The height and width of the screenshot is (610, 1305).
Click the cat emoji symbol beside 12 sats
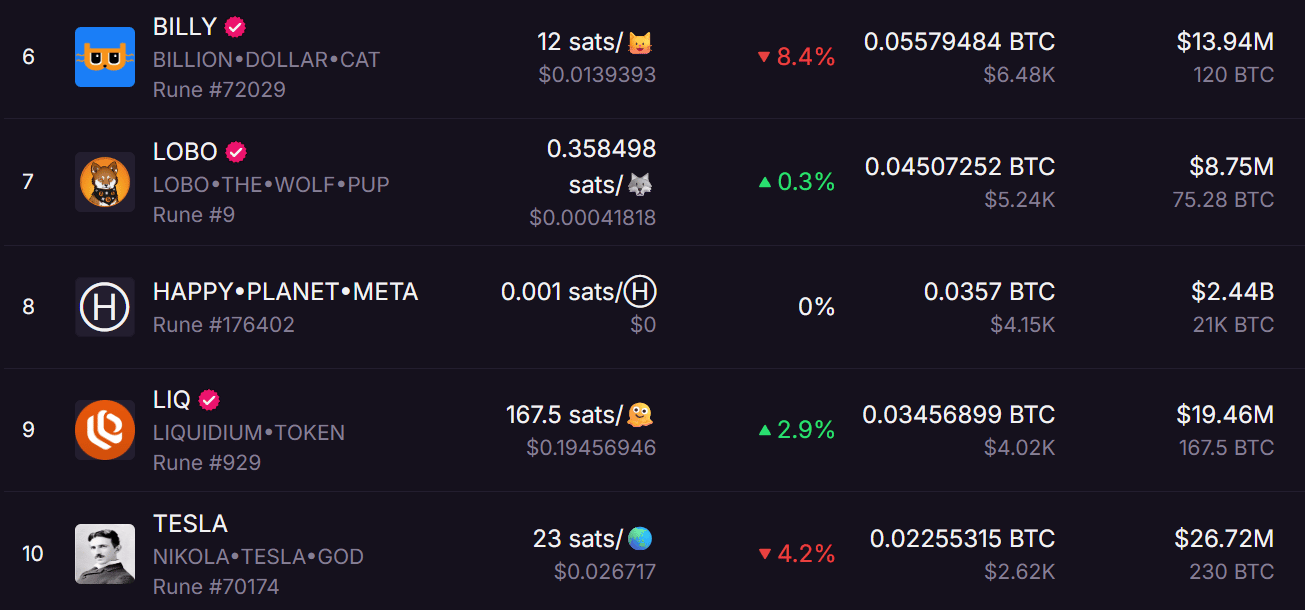click(x=641, y=43)
